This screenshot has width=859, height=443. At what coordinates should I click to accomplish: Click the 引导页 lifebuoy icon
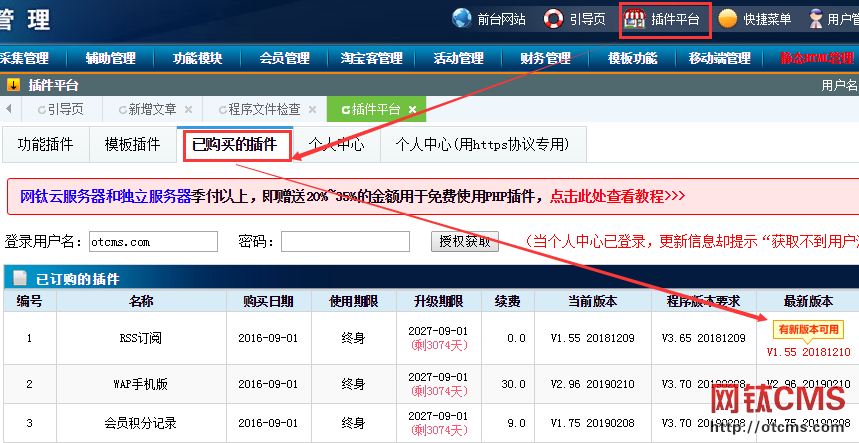553,19
